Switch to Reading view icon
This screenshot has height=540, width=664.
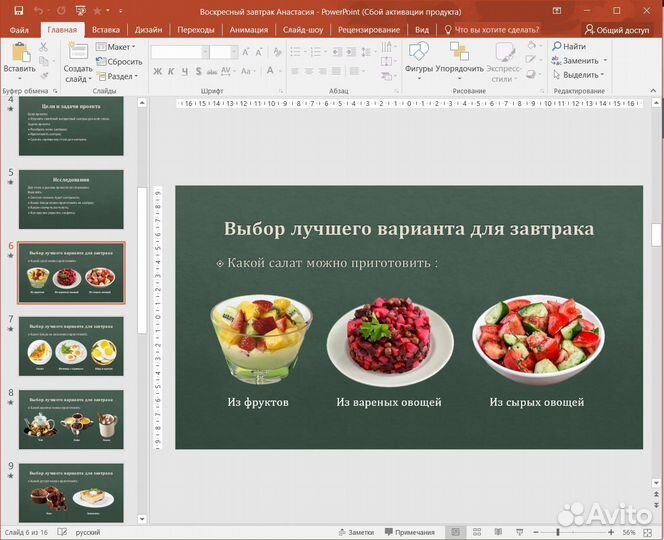(x=498, y=532)
